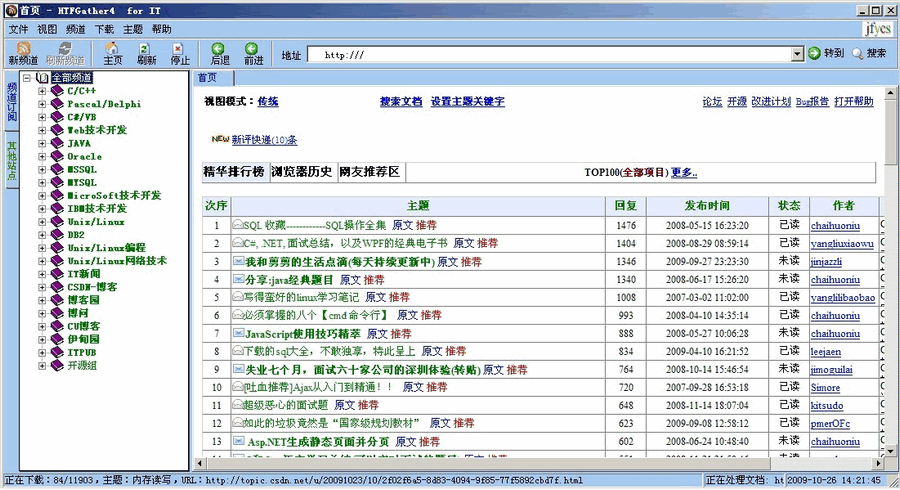Click the C/C++ channel book icon

click(x=57, y=91)
